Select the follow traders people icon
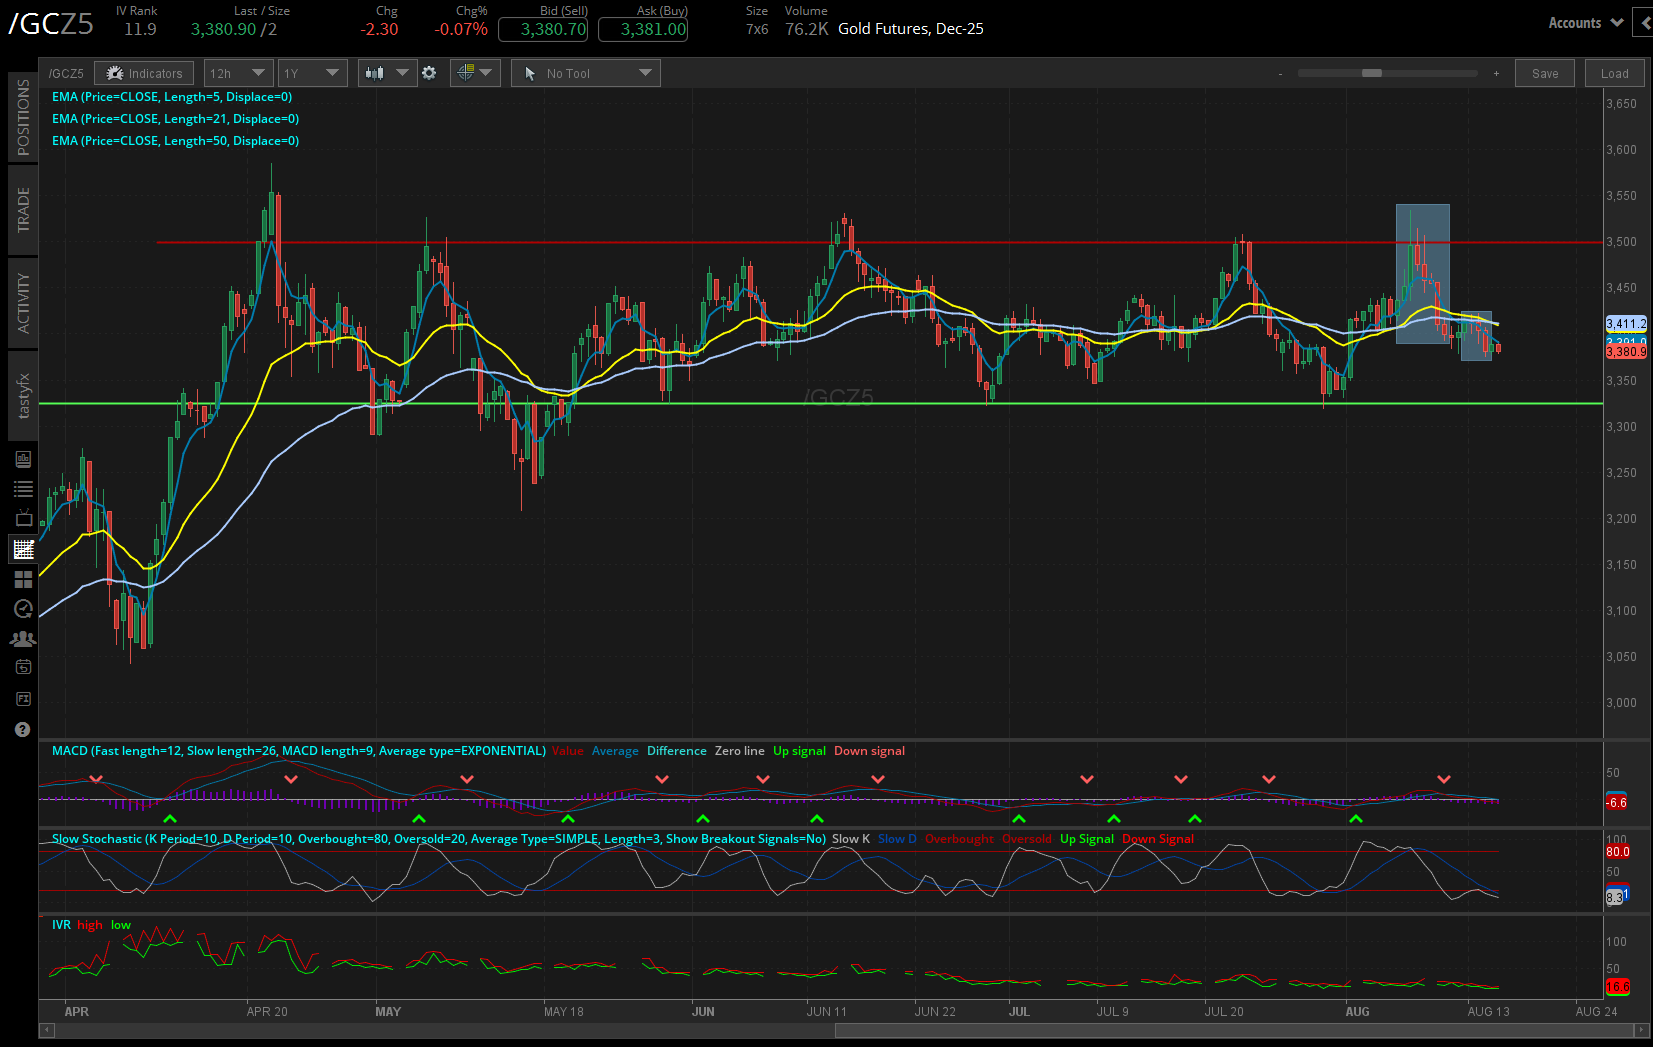This screenshot has height=1047, width=1653. (22, 637)
